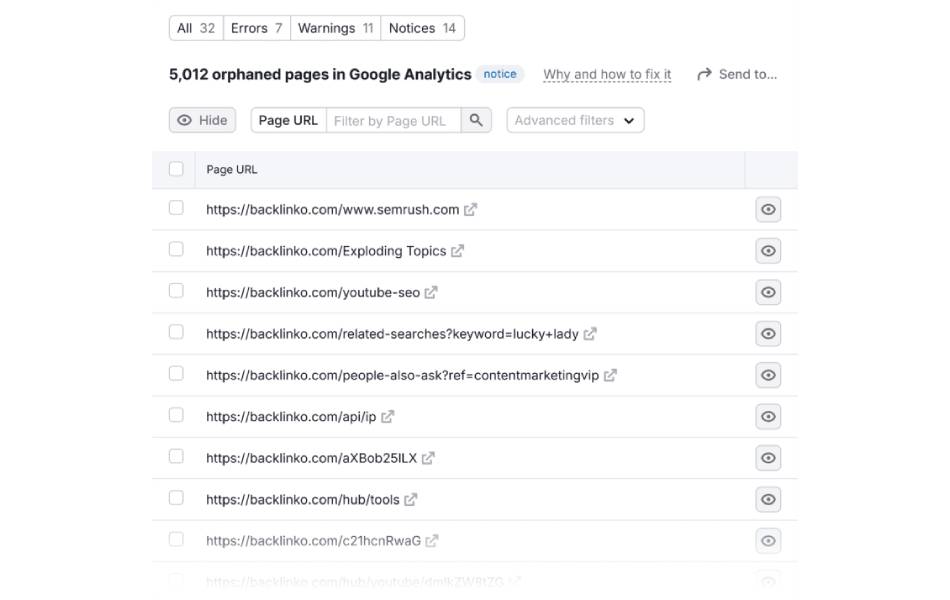Click the 5,012 orphaned pages heading

[x=320, y=75]
